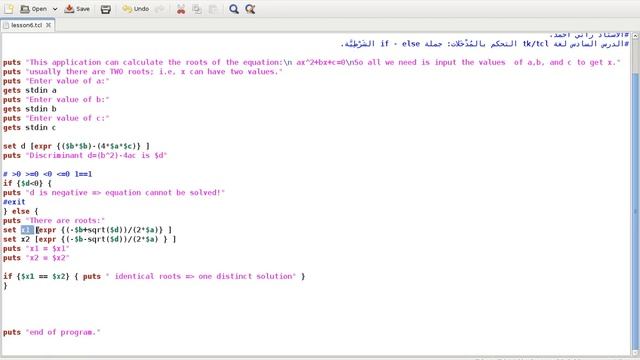Expand the Open recent files dropdown arrow
The height and width of the screenshot is (360, 640).
pos(55,9)
